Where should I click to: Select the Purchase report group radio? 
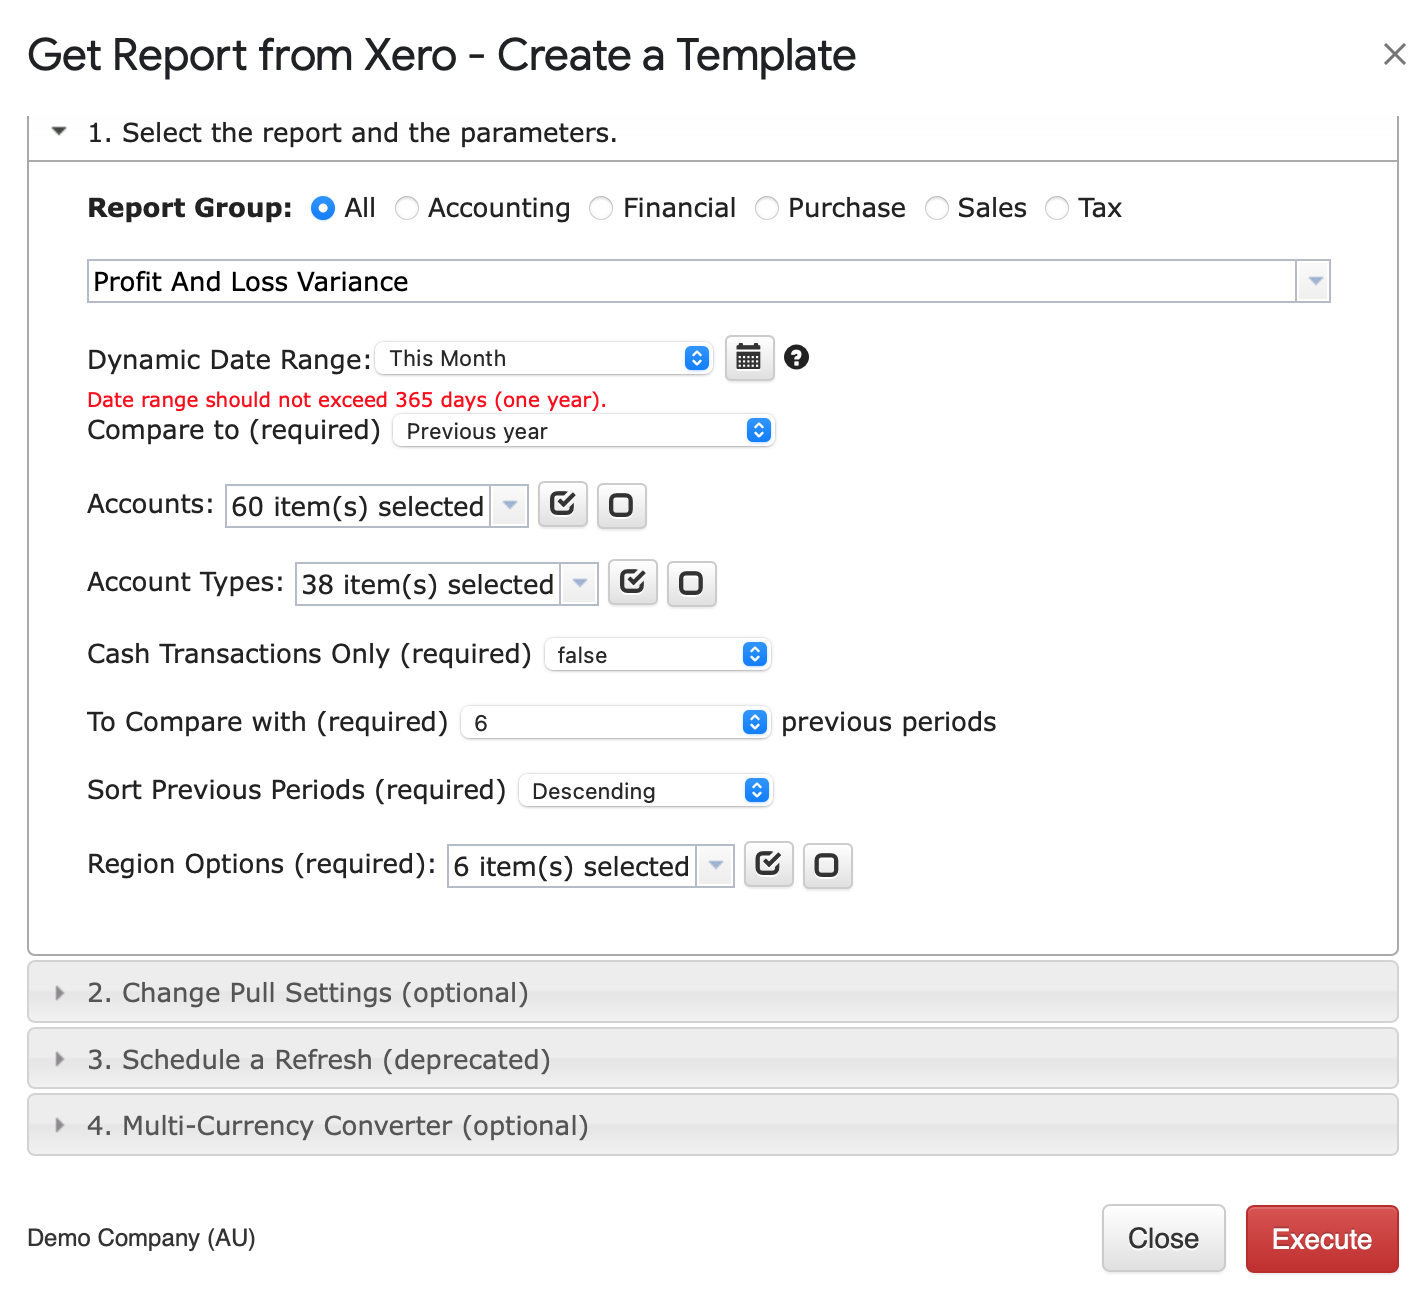pyautogui.click(x=766, y=208)
